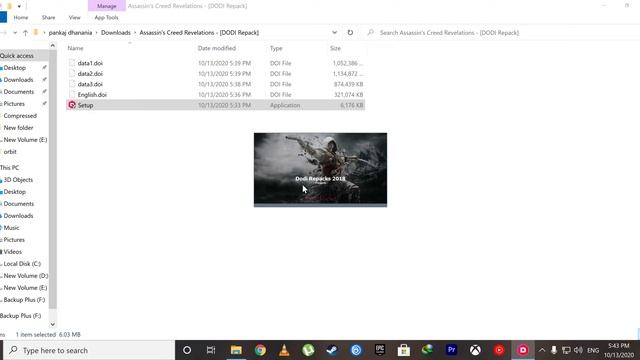Open YouTube Music taskbar icon
Image resolution: width=640 pixels, height=360 pixels.
pos(499,350)
